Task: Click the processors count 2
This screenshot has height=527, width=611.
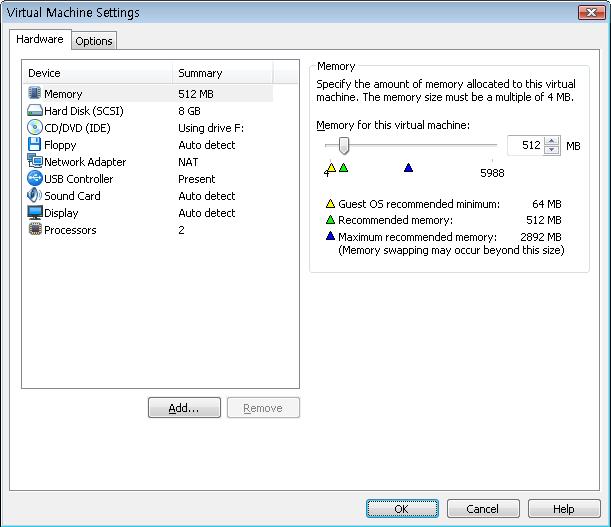Action: click(181, 230)
